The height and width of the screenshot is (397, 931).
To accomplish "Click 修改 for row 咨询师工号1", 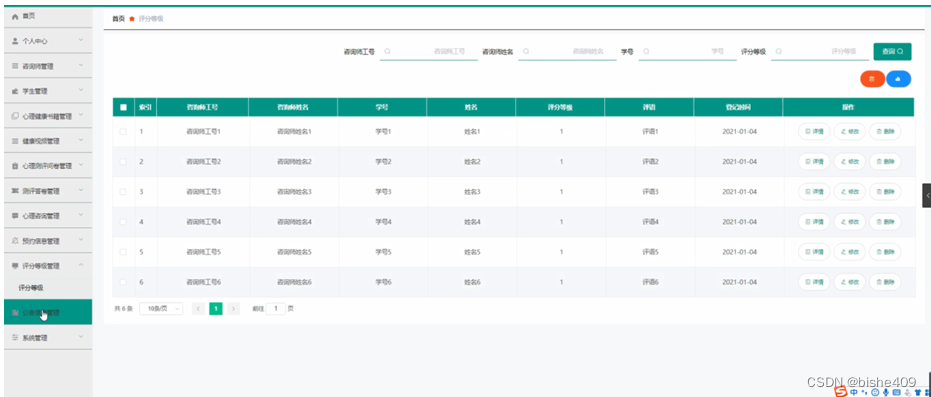I will point(850,131).
